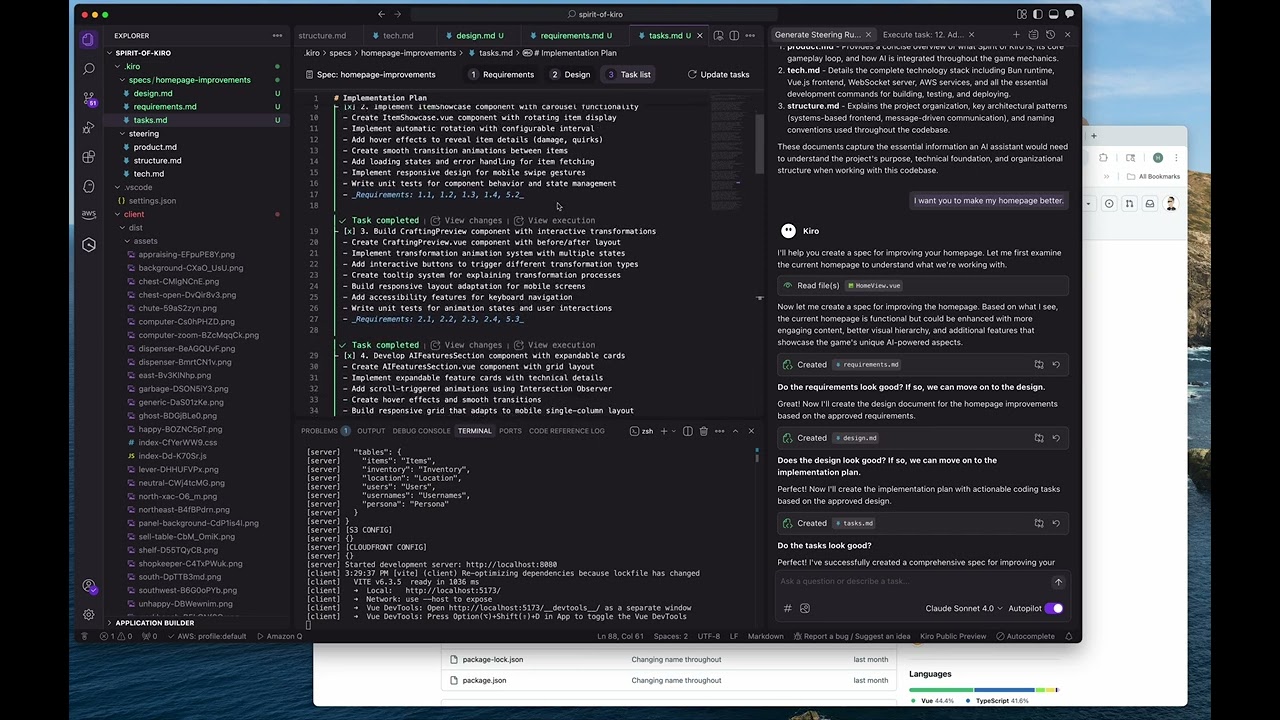1280x720 pixels.
Task: Open the Debug Console tab
Action: tap(421, 431)
